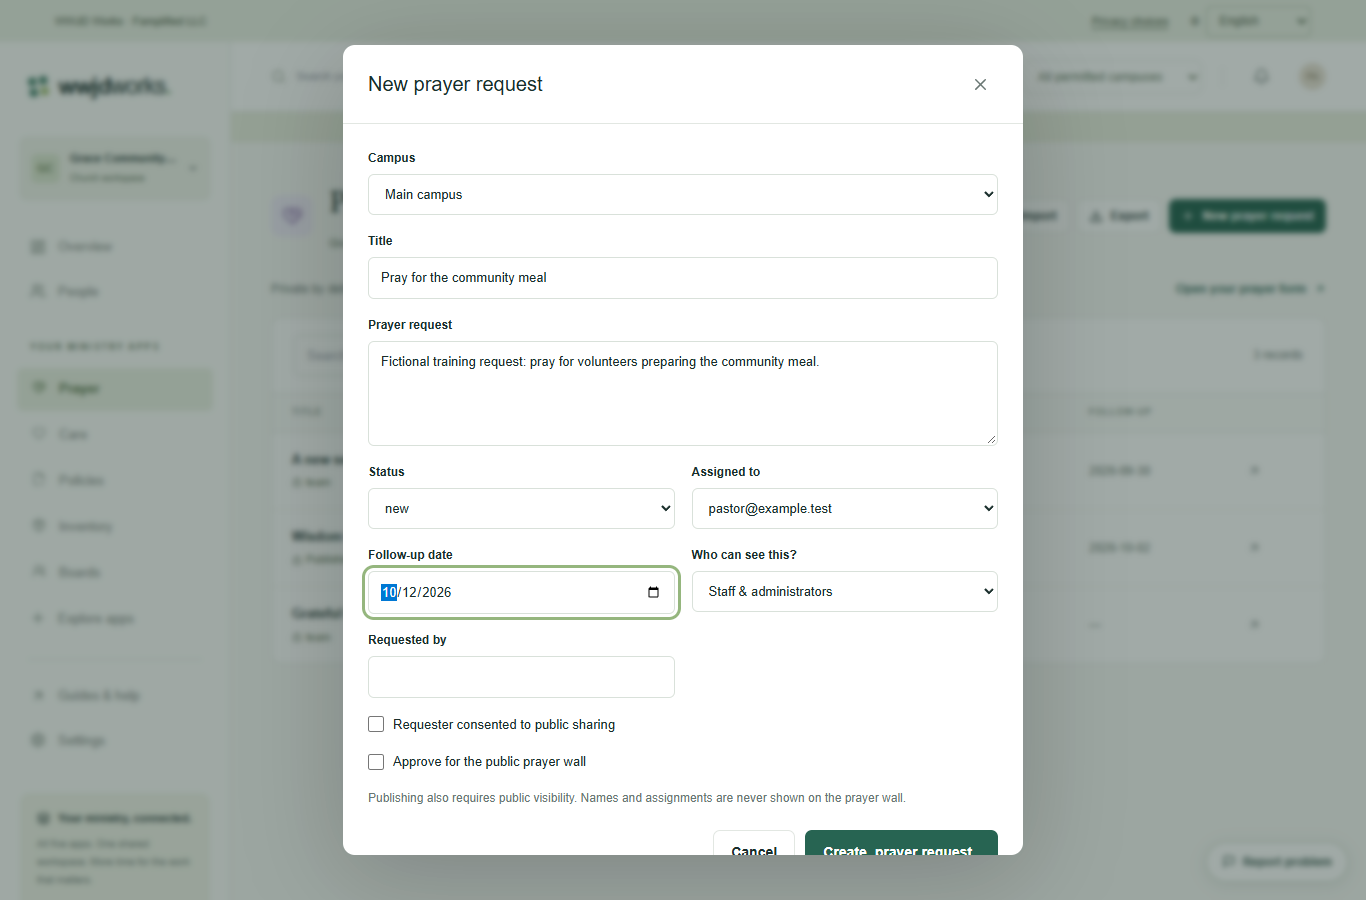Open the calendar picker icon in Follow-up date
1366x900 pixels.
653,592
